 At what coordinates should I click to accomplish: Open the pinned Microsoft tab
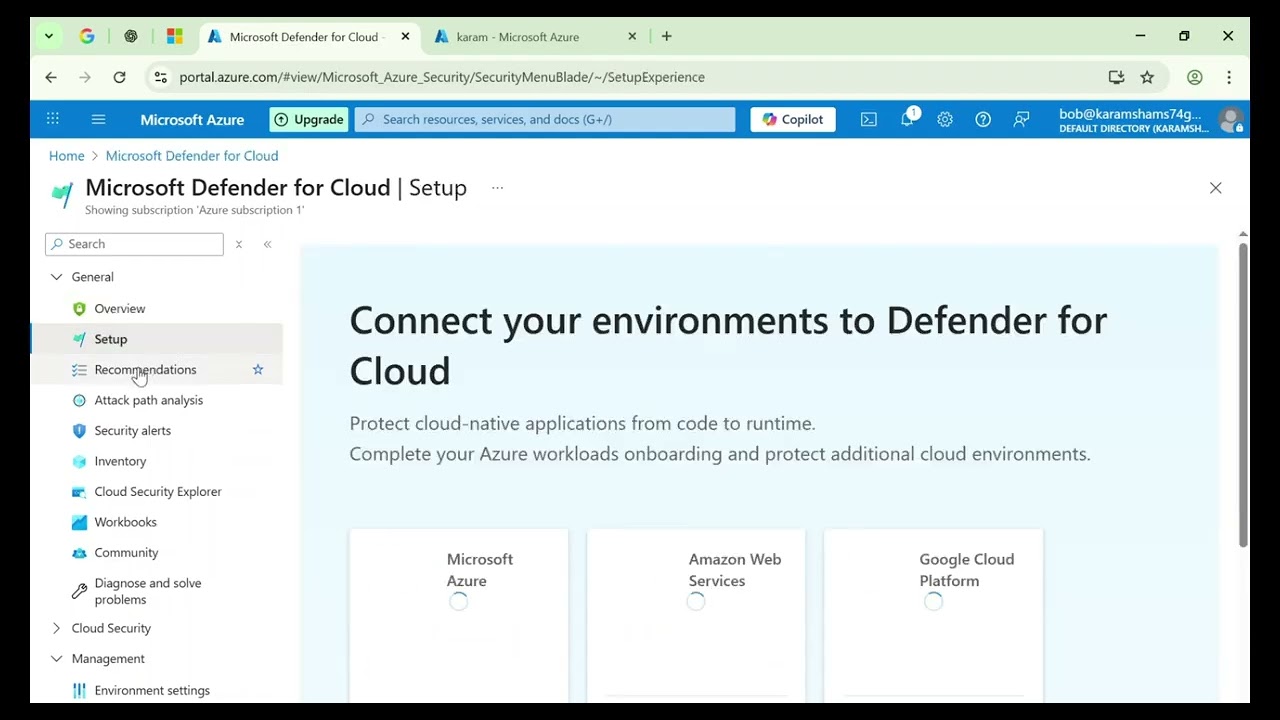175,36
